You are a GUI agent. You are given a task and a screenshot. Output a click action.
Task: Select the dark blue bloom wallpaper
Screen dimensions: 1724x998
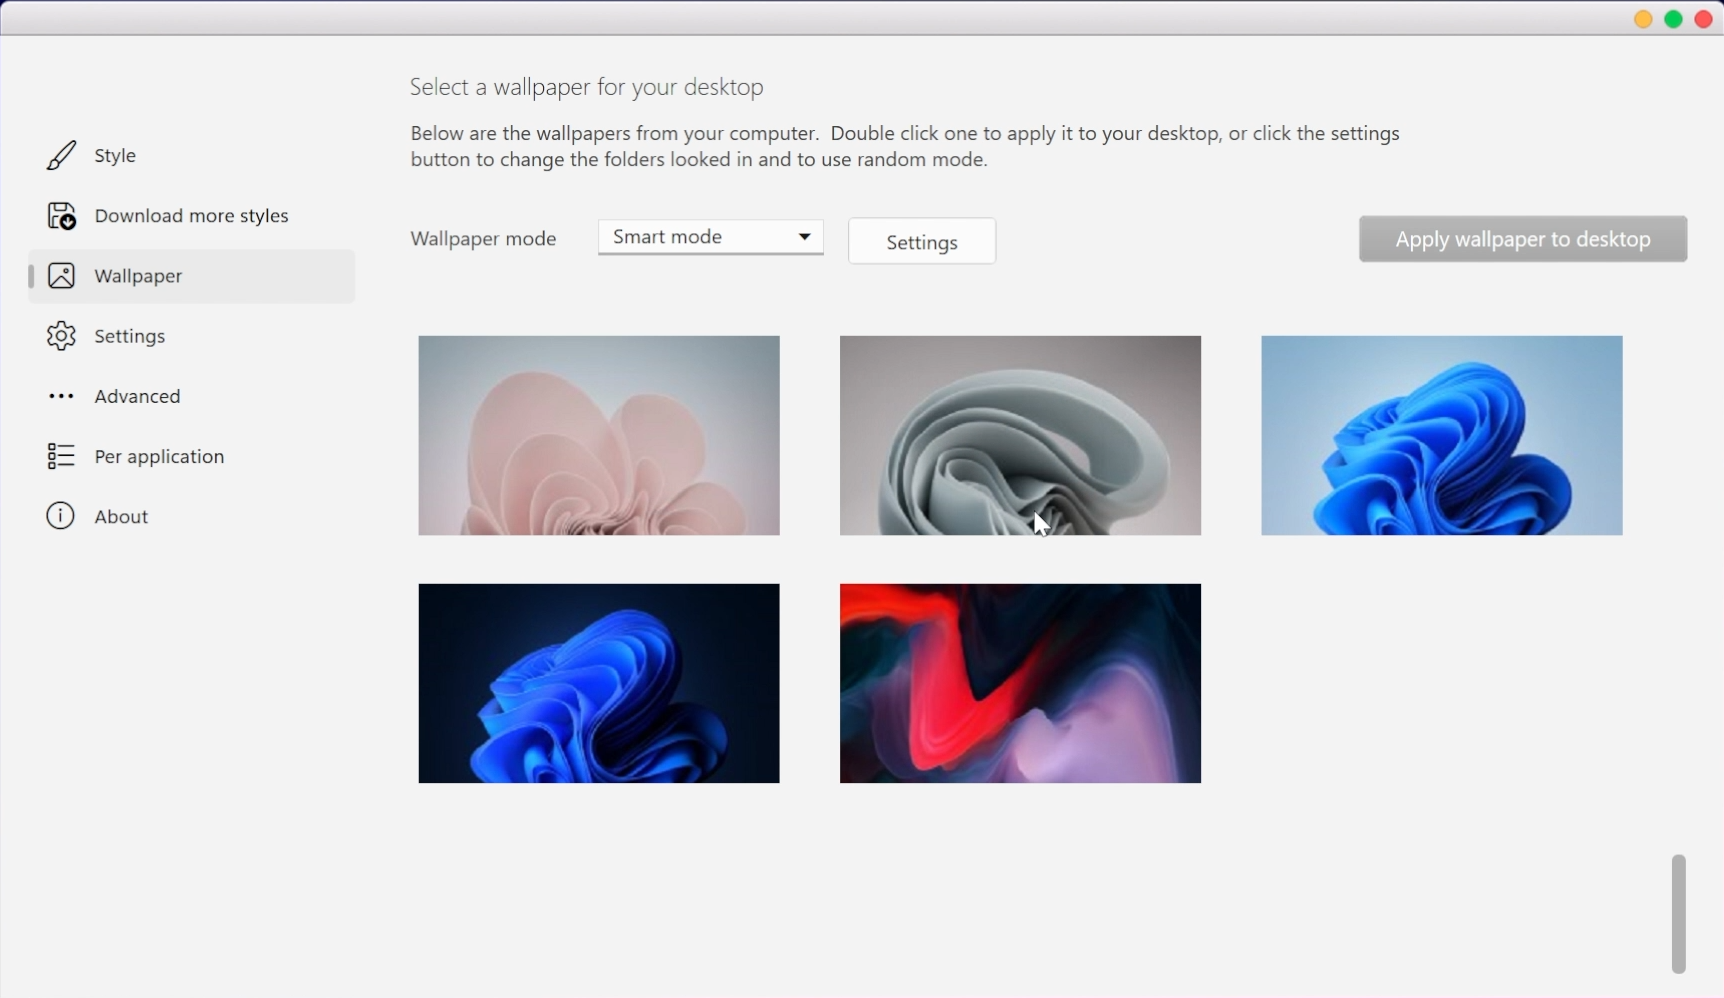pyautogui.click(x=598, y=683)
